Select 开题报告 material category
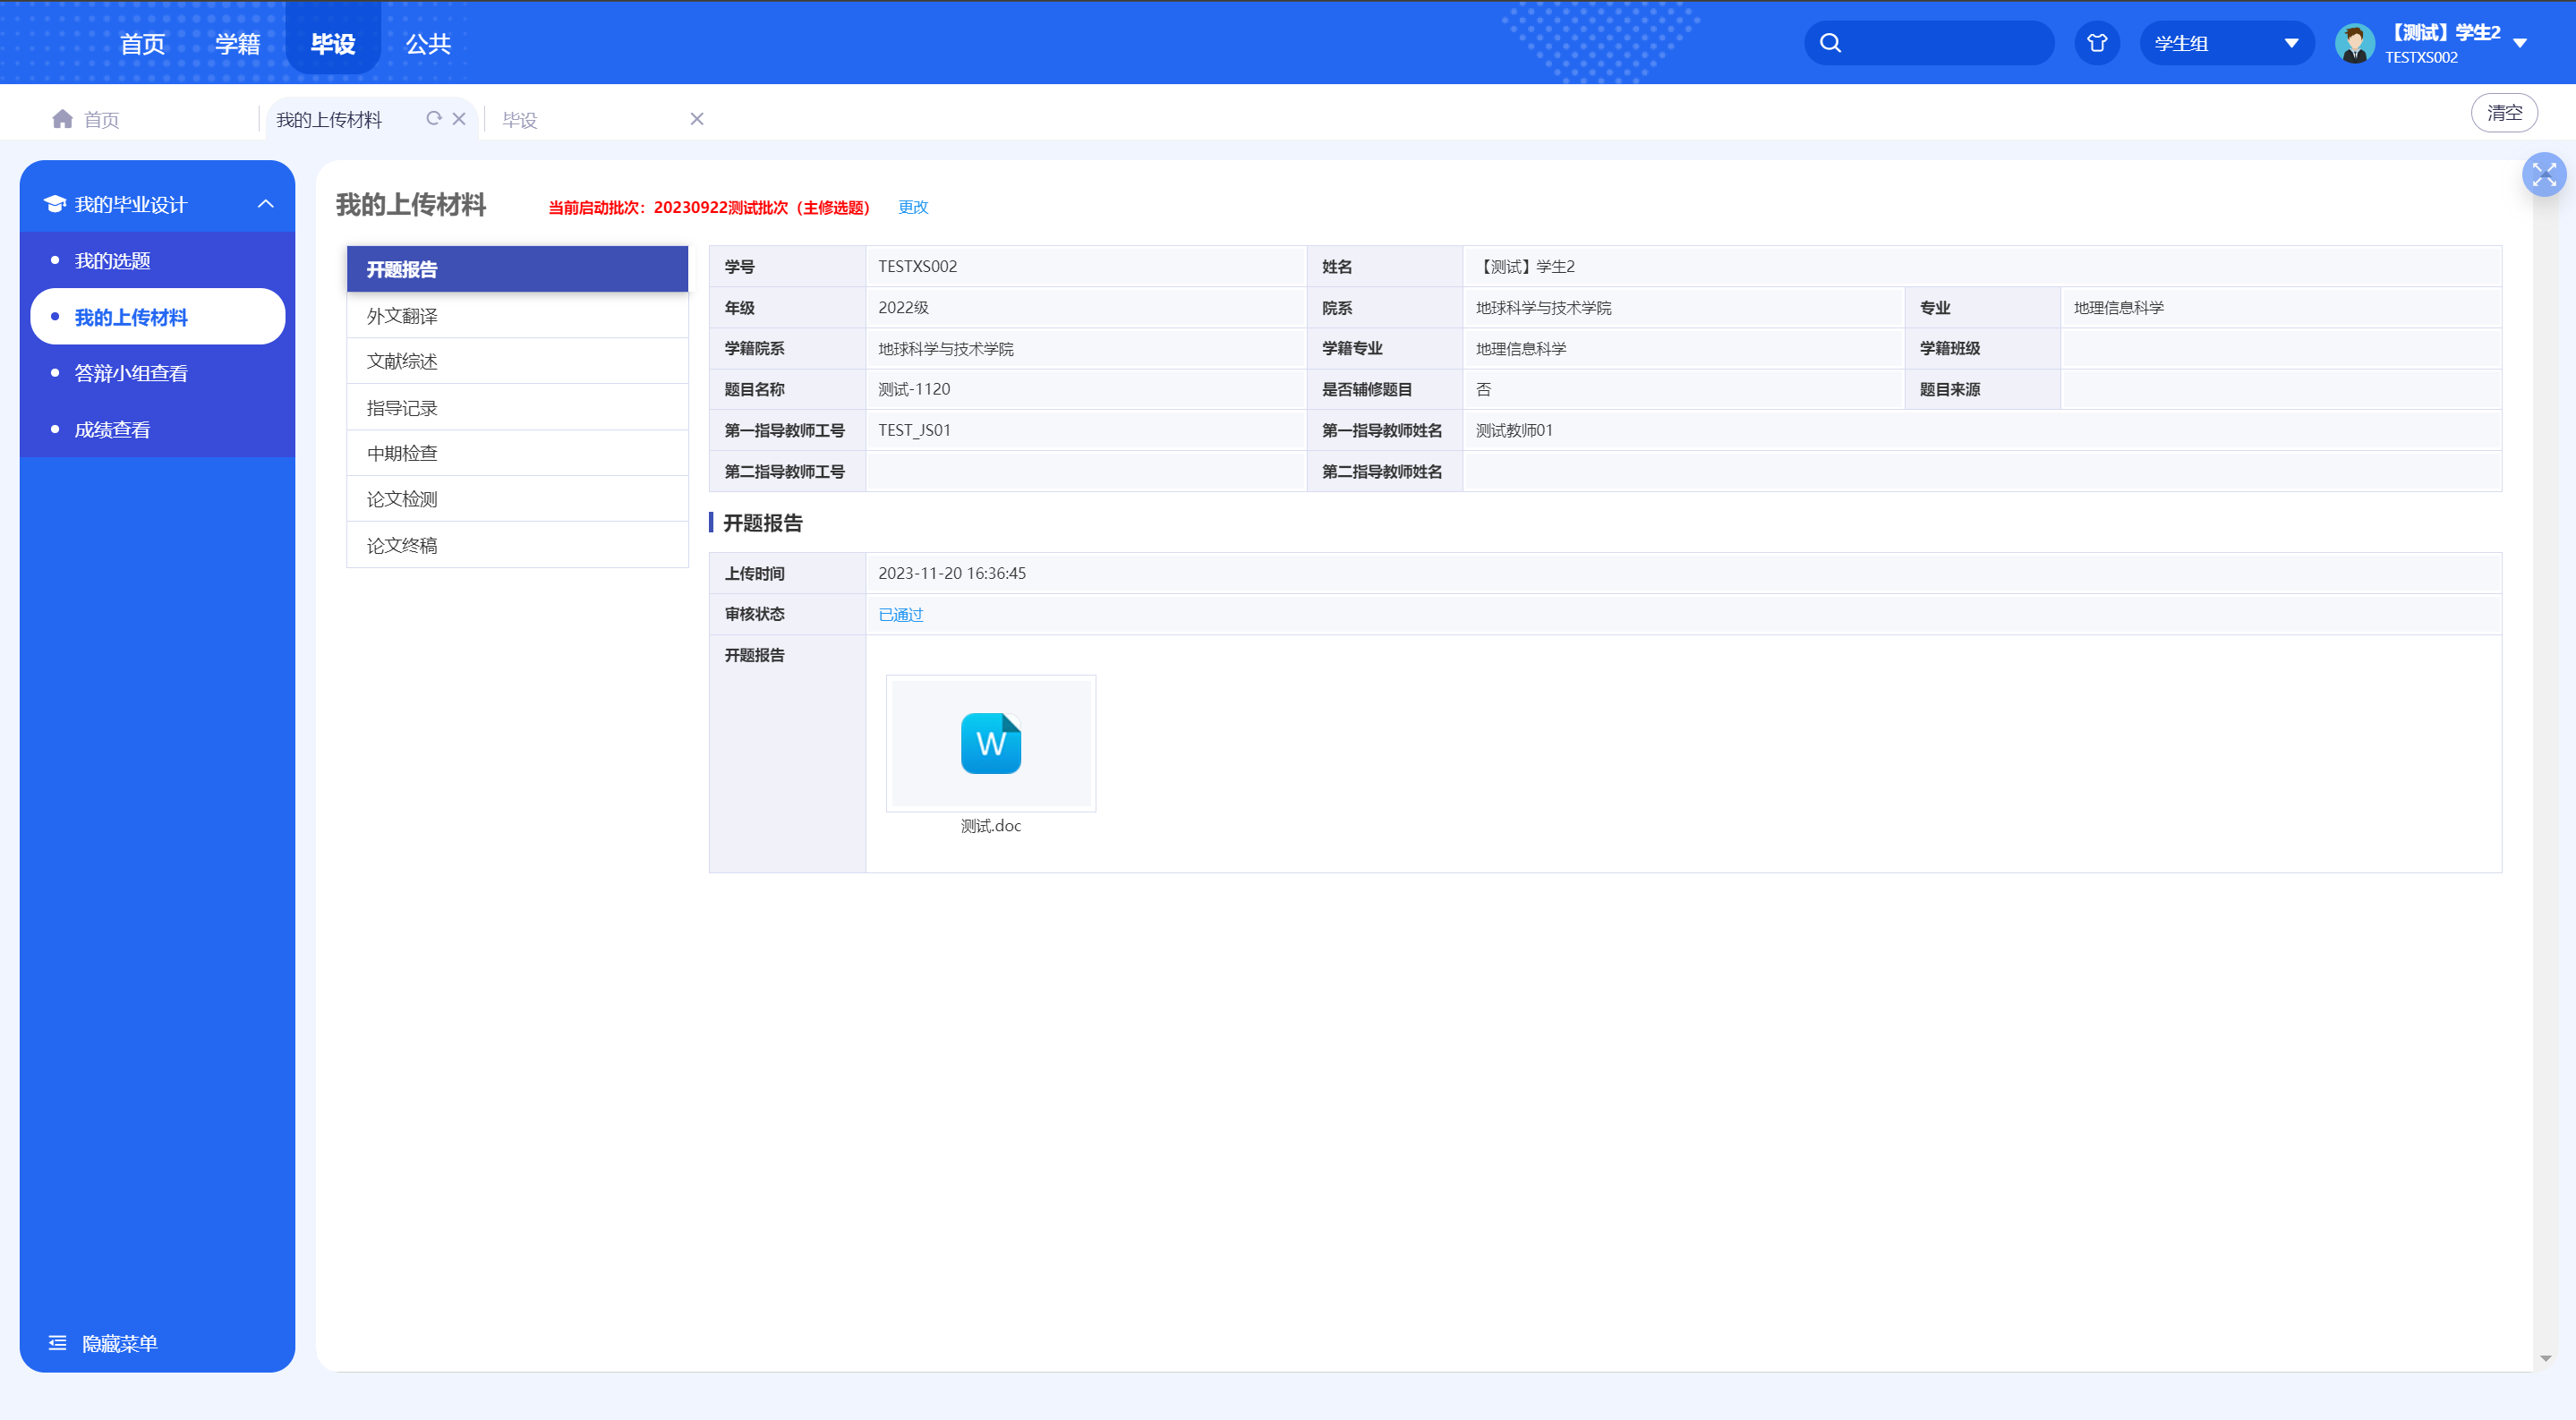2576x1420 pixels. pos(517,269)
